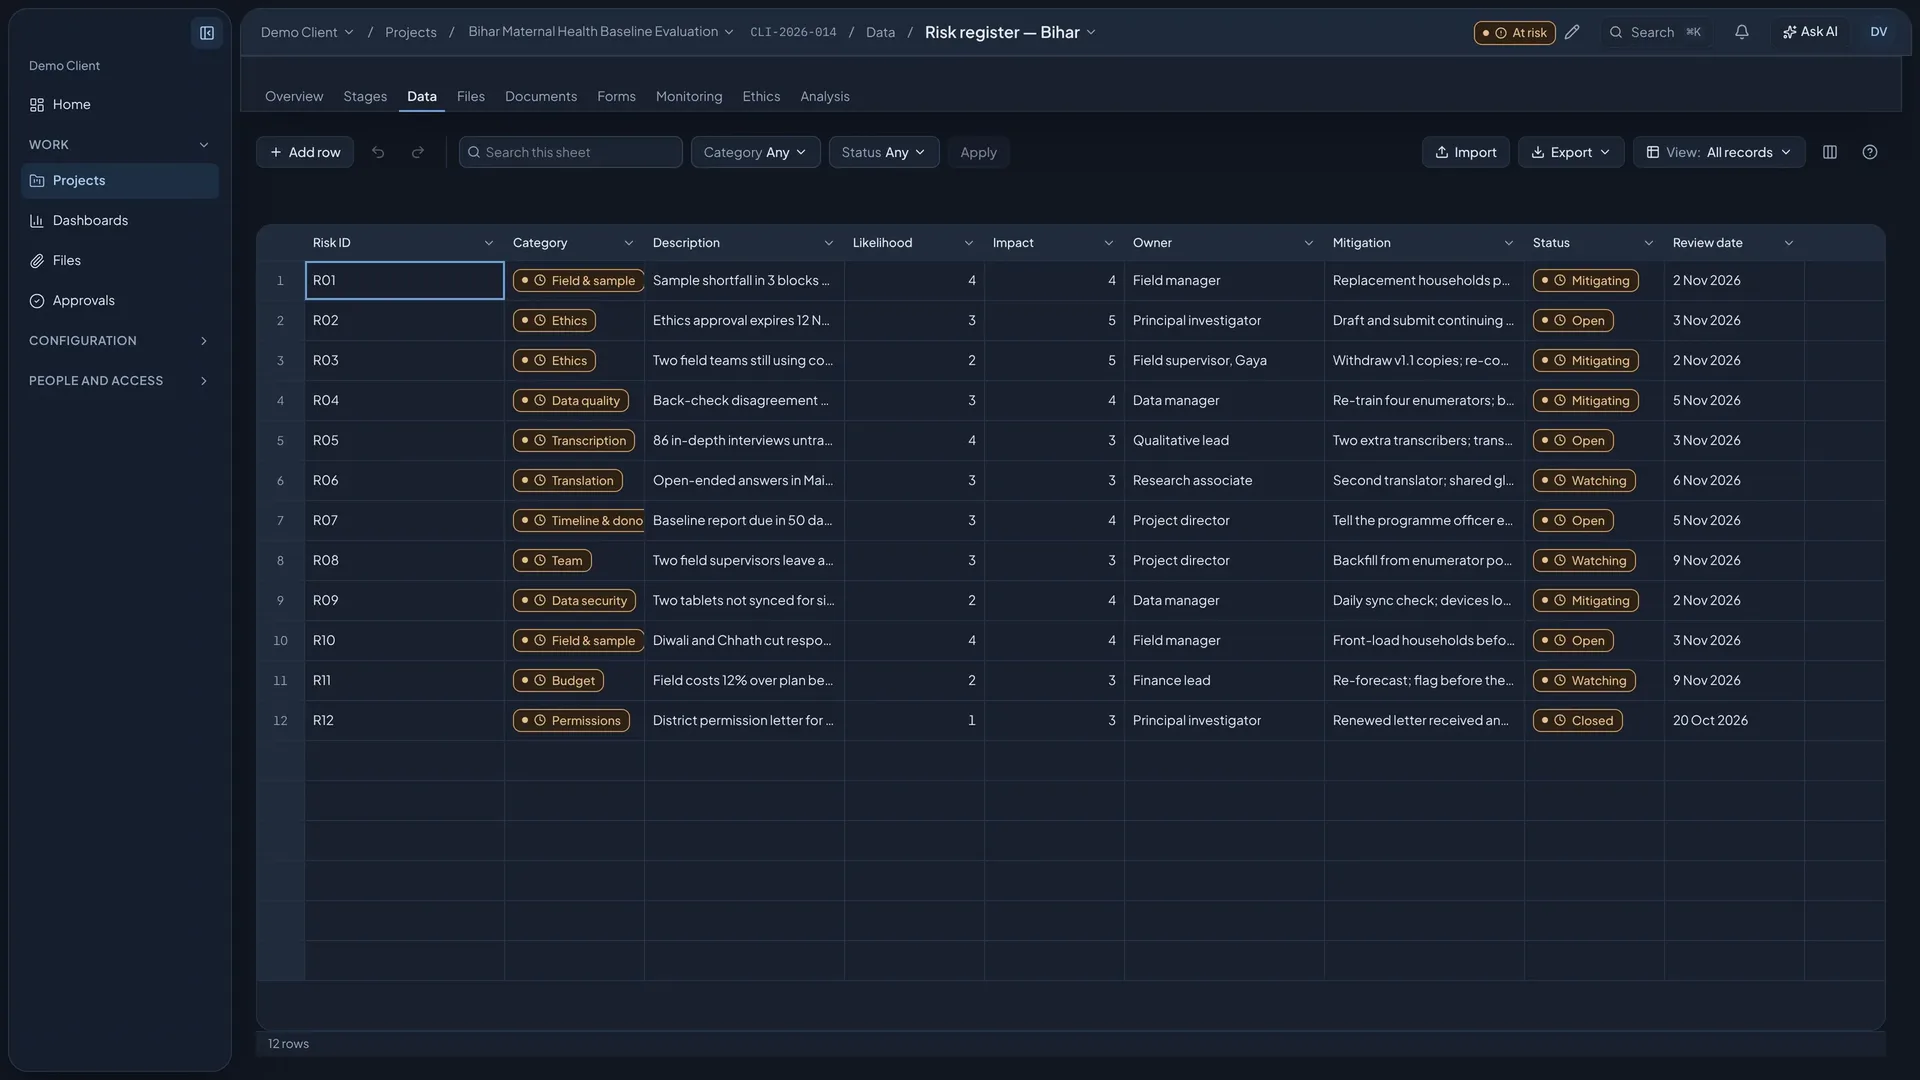The height and width of the screenshot is (1080, 1920).
Task: Open the column layout icon
Action: tap(1830, 152)
